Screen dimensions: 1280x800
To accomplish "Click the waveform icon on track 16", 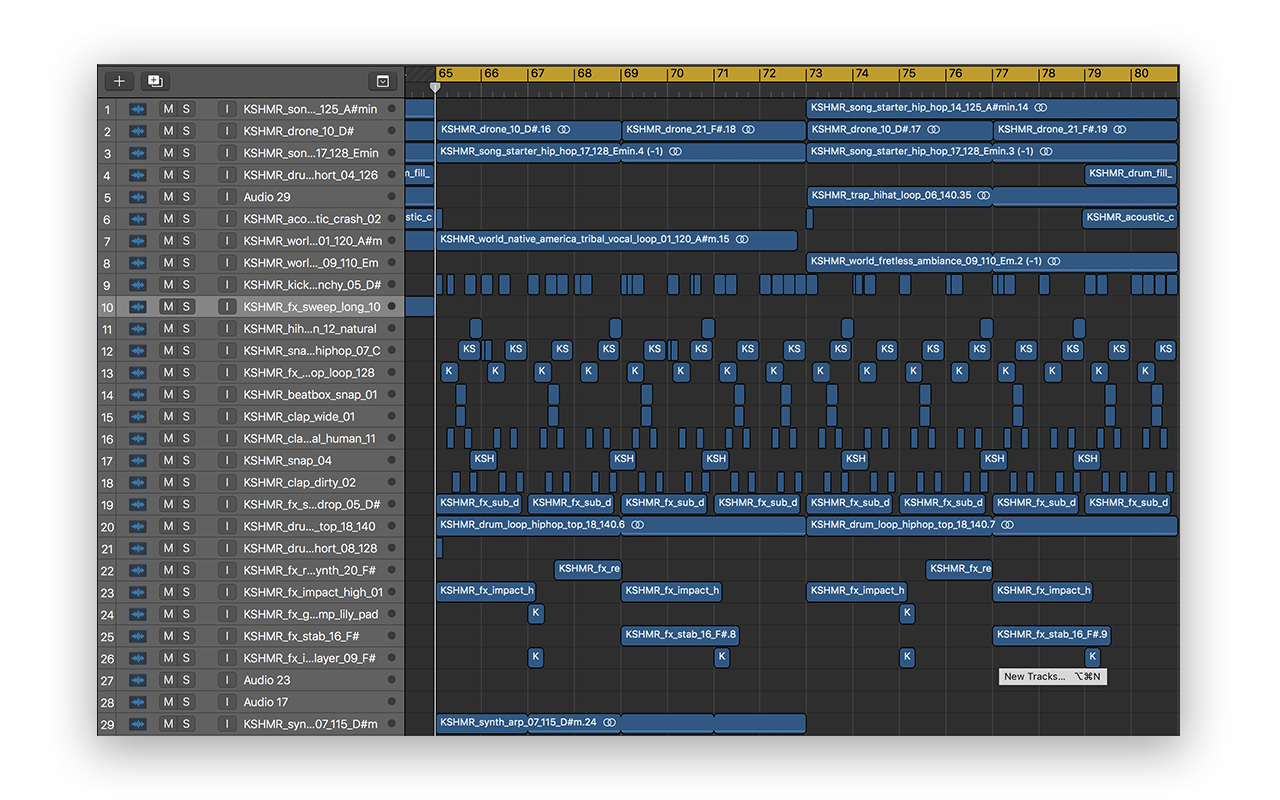I will coord(137,439).
